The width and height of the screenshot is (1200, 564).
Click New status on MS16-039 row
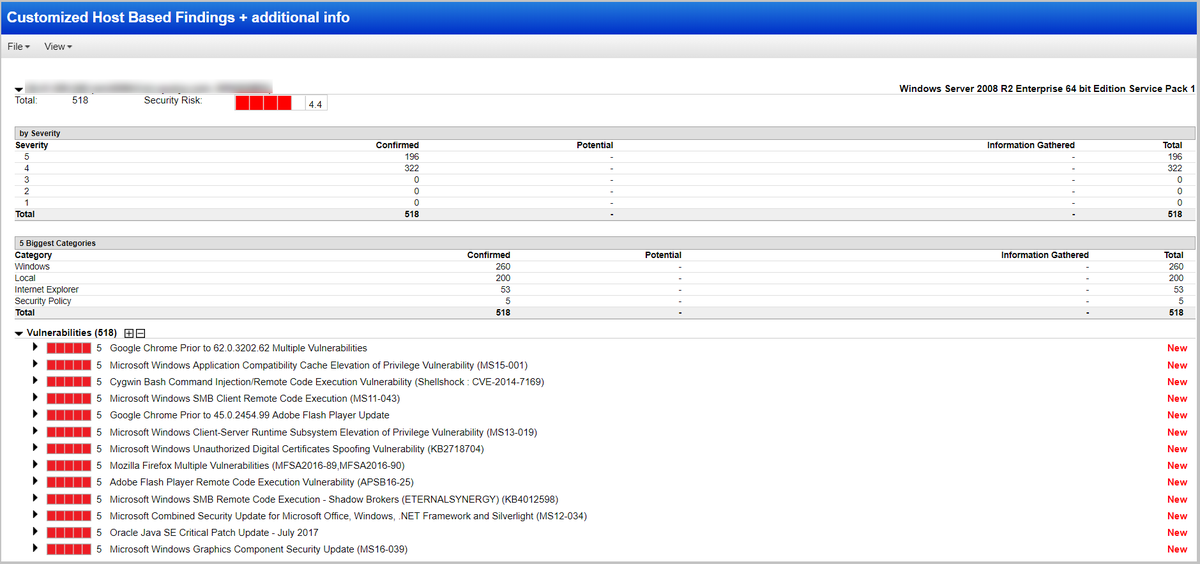pyautogui.click(x=1177, y=549)
